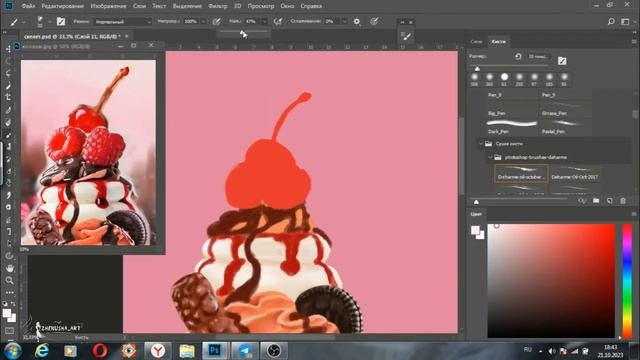The width and height of the screenshot is (640, 360).
Task: Click the foreground color swatch in Color panel
Action: coord(475,231)
